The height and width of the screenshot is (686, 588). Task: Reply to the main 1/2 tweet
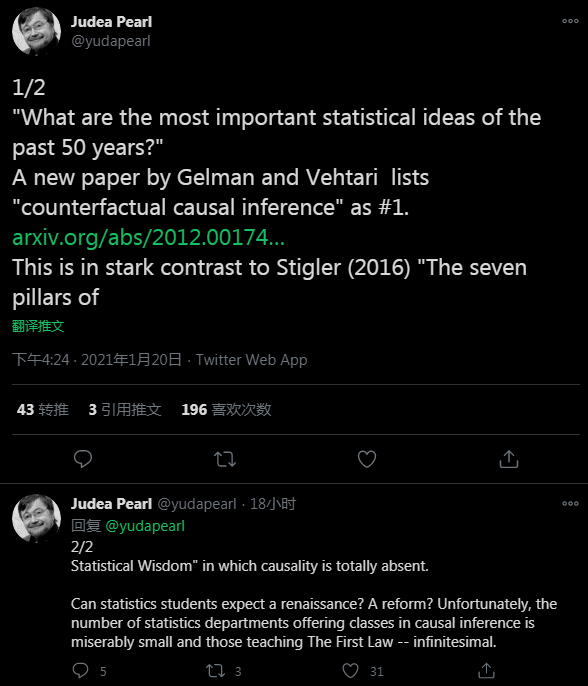point(83,459)
